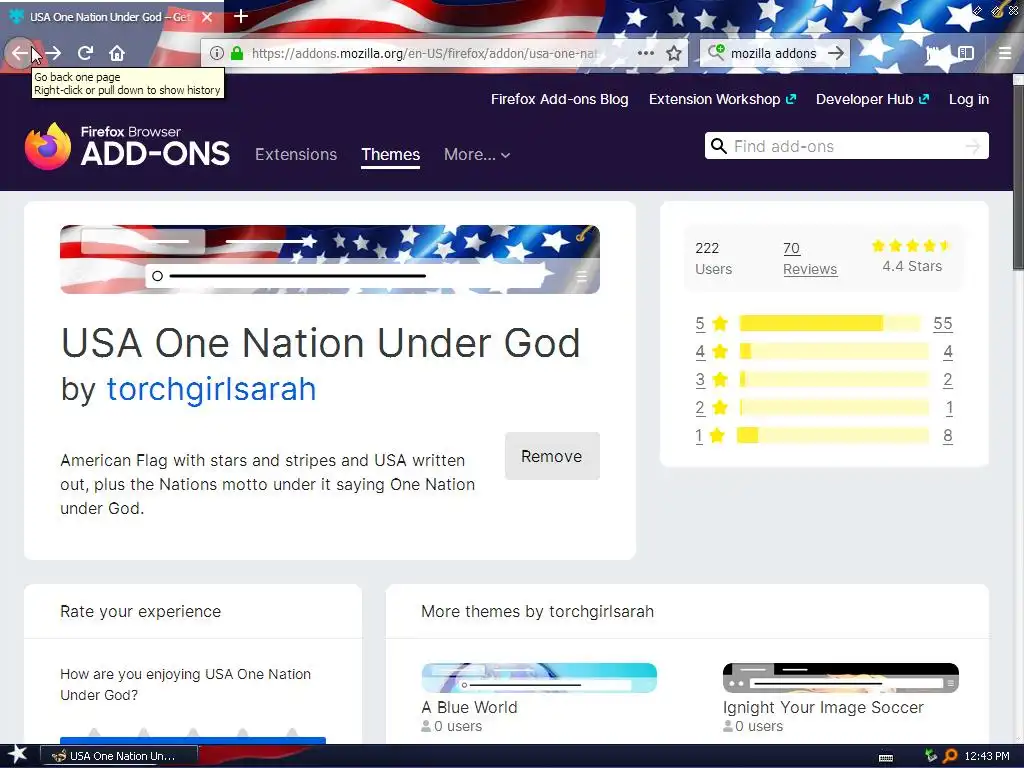Reload the current page

[85, 53]
